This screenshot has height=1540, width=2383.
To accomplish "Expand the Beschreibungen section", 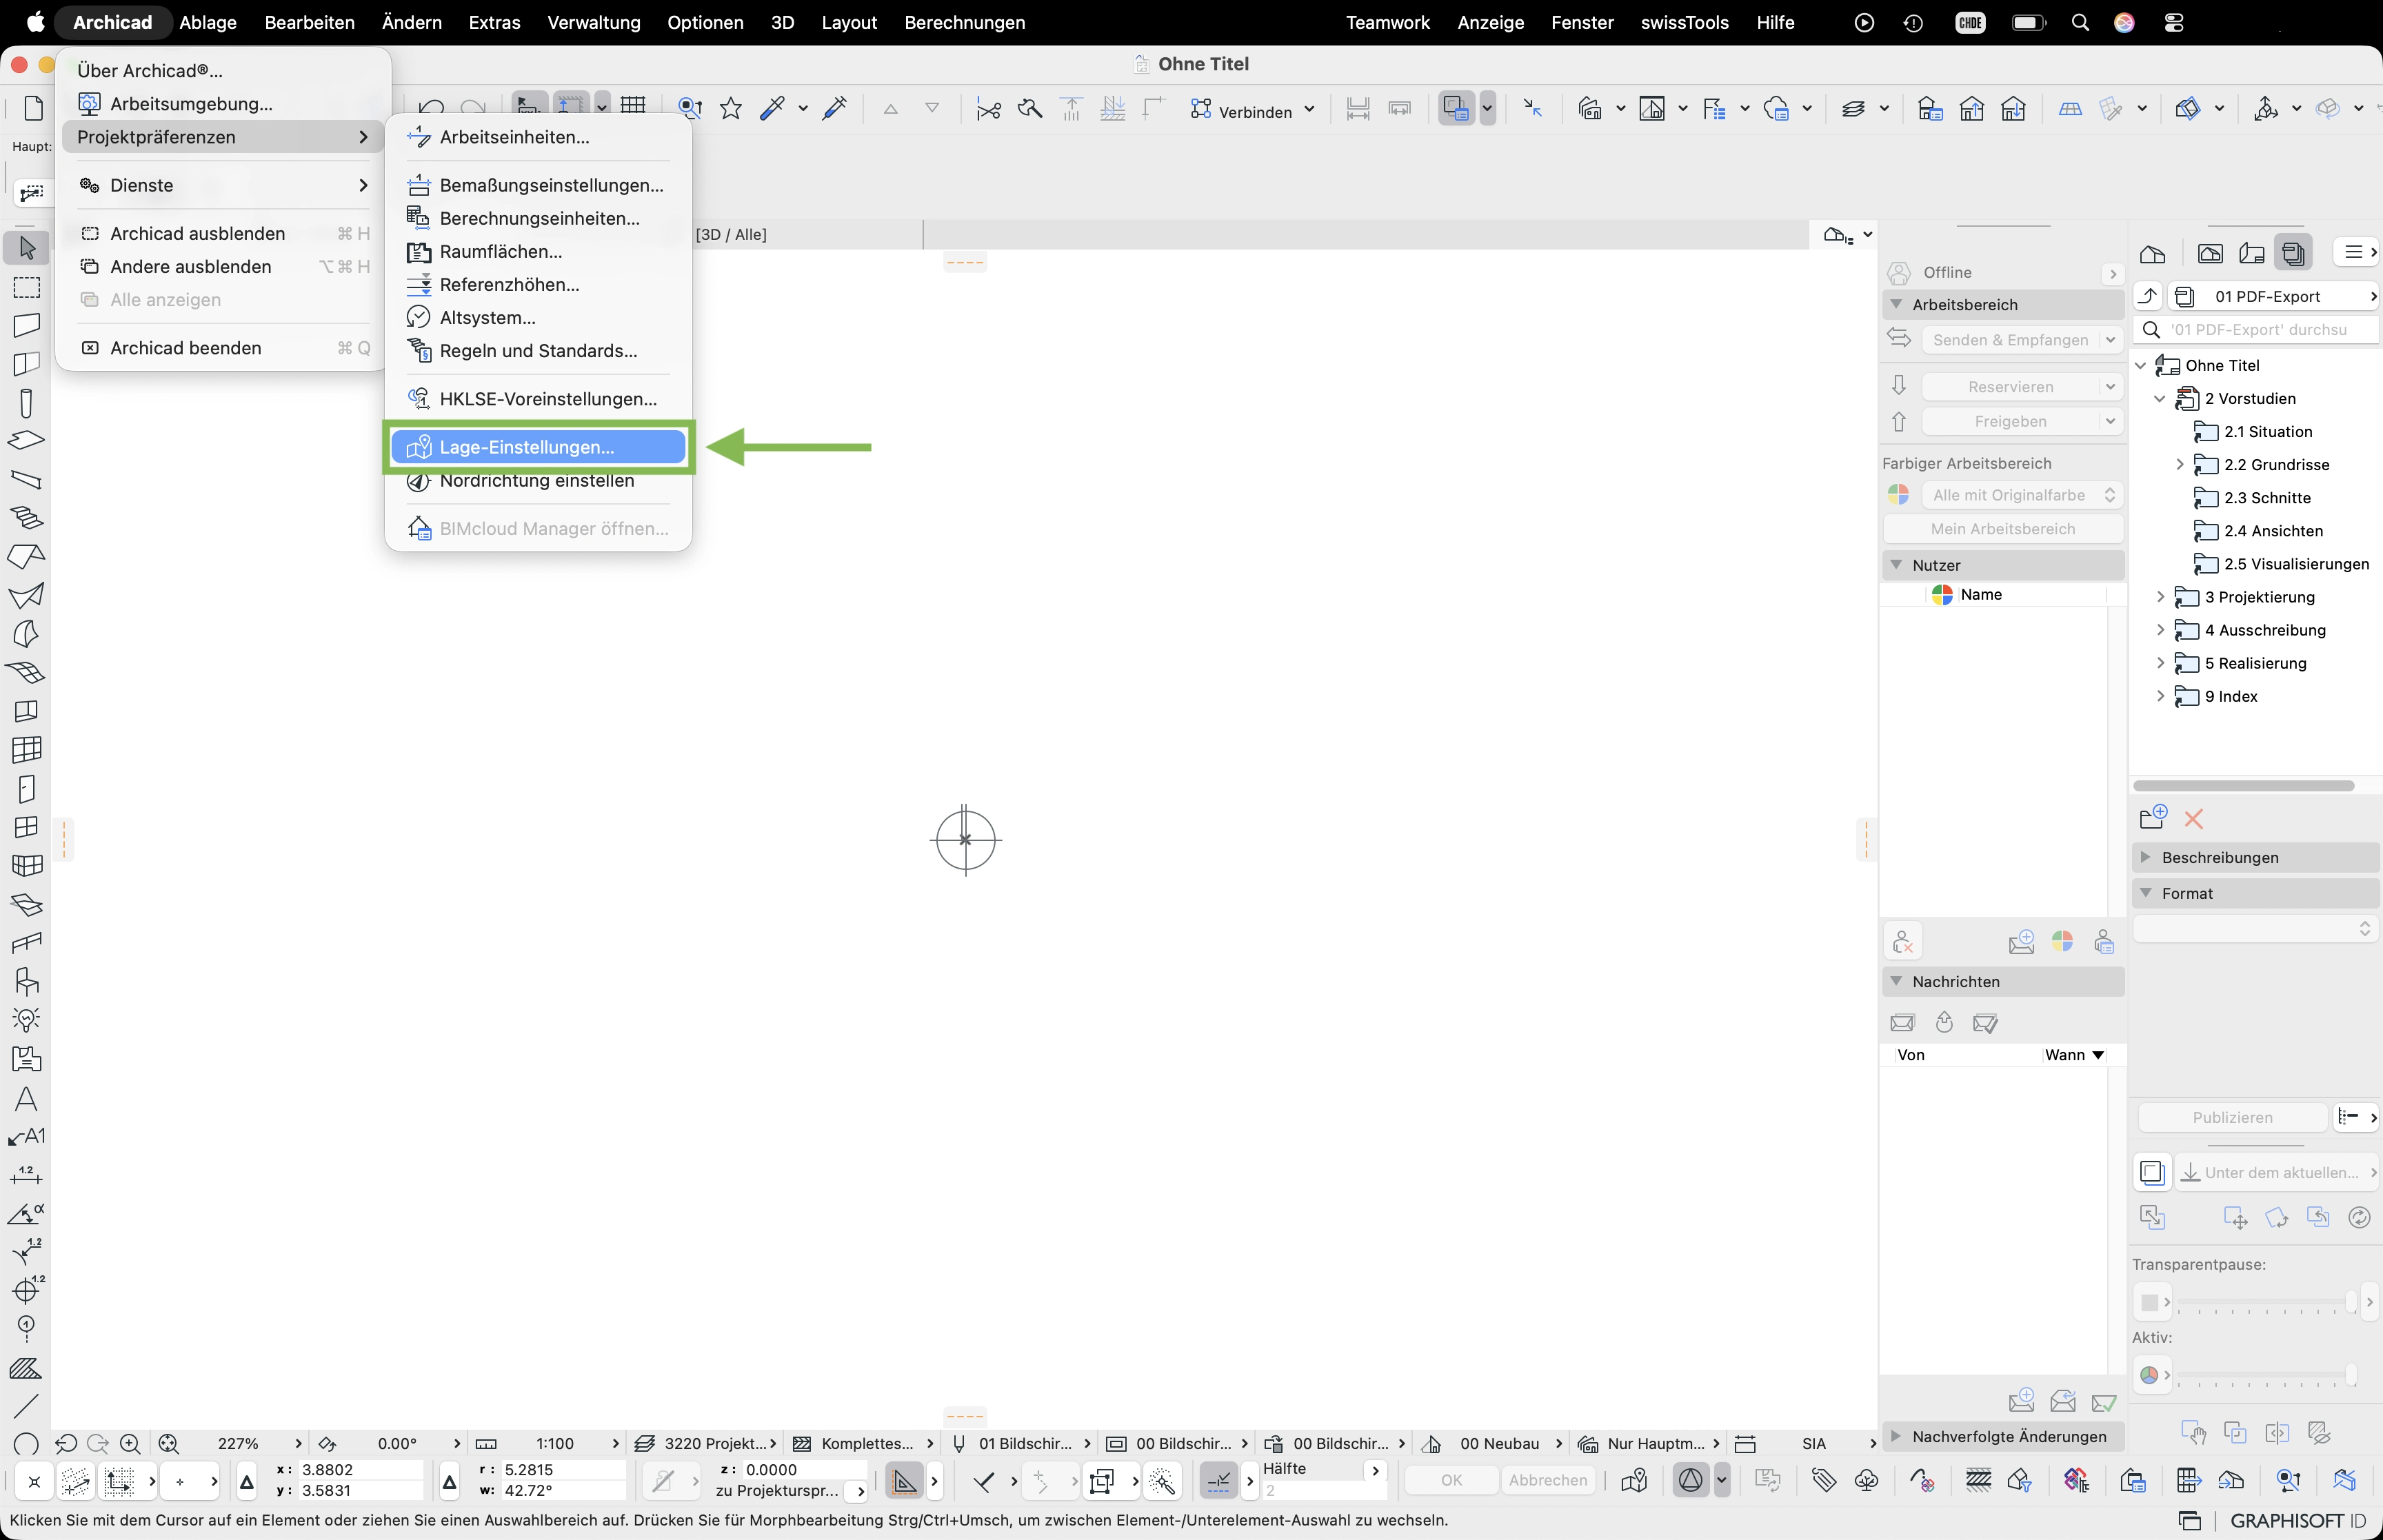I will coord(2145,857).
